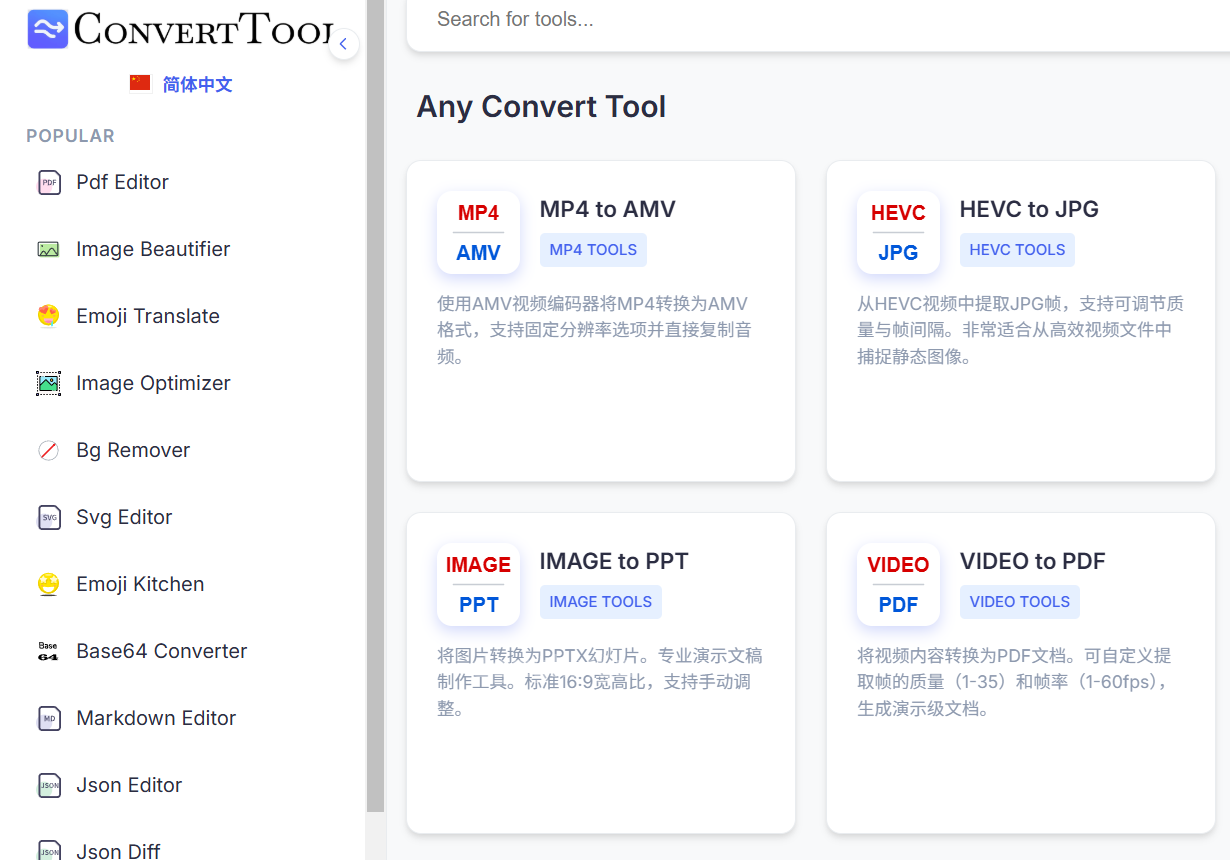Collapse the sidebar with the chevron button
Screen dimensions: 1230x860
click(x=344, y=44)
